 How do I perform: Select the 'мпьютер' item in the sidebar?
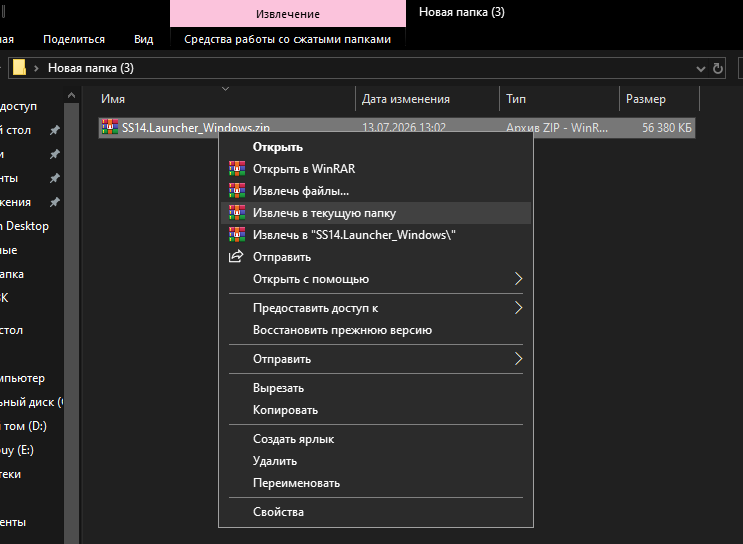tap(22, 378)
